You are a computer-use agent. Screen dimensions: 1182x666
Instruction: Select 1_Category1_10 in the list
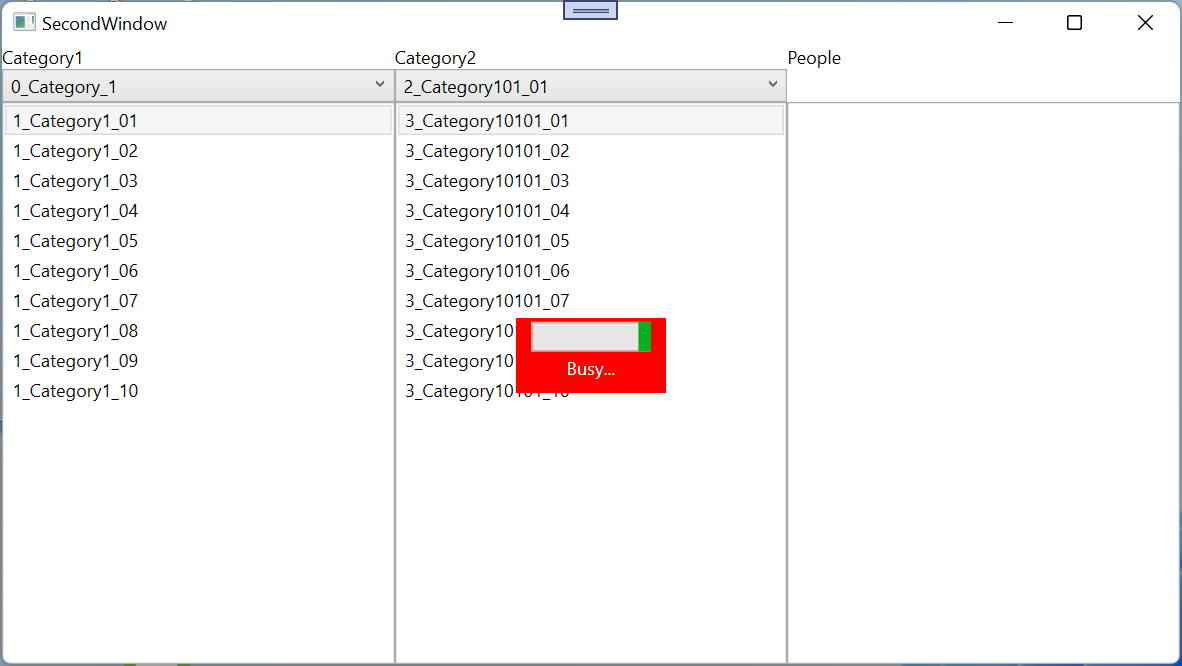[x=198, y=391]
